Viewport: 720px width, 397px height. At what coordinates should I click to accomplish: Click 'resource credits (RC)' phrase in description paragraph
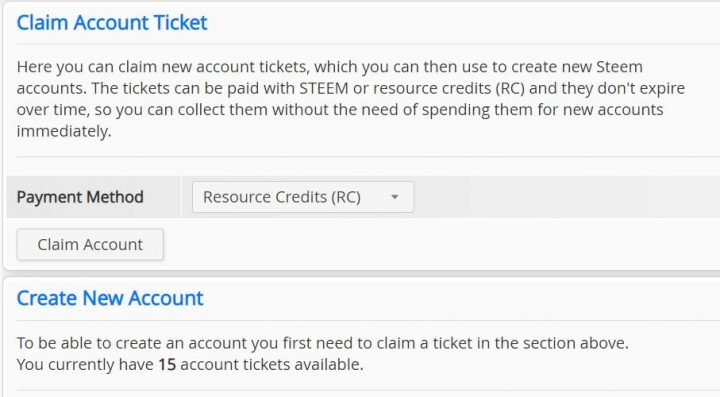449,88
